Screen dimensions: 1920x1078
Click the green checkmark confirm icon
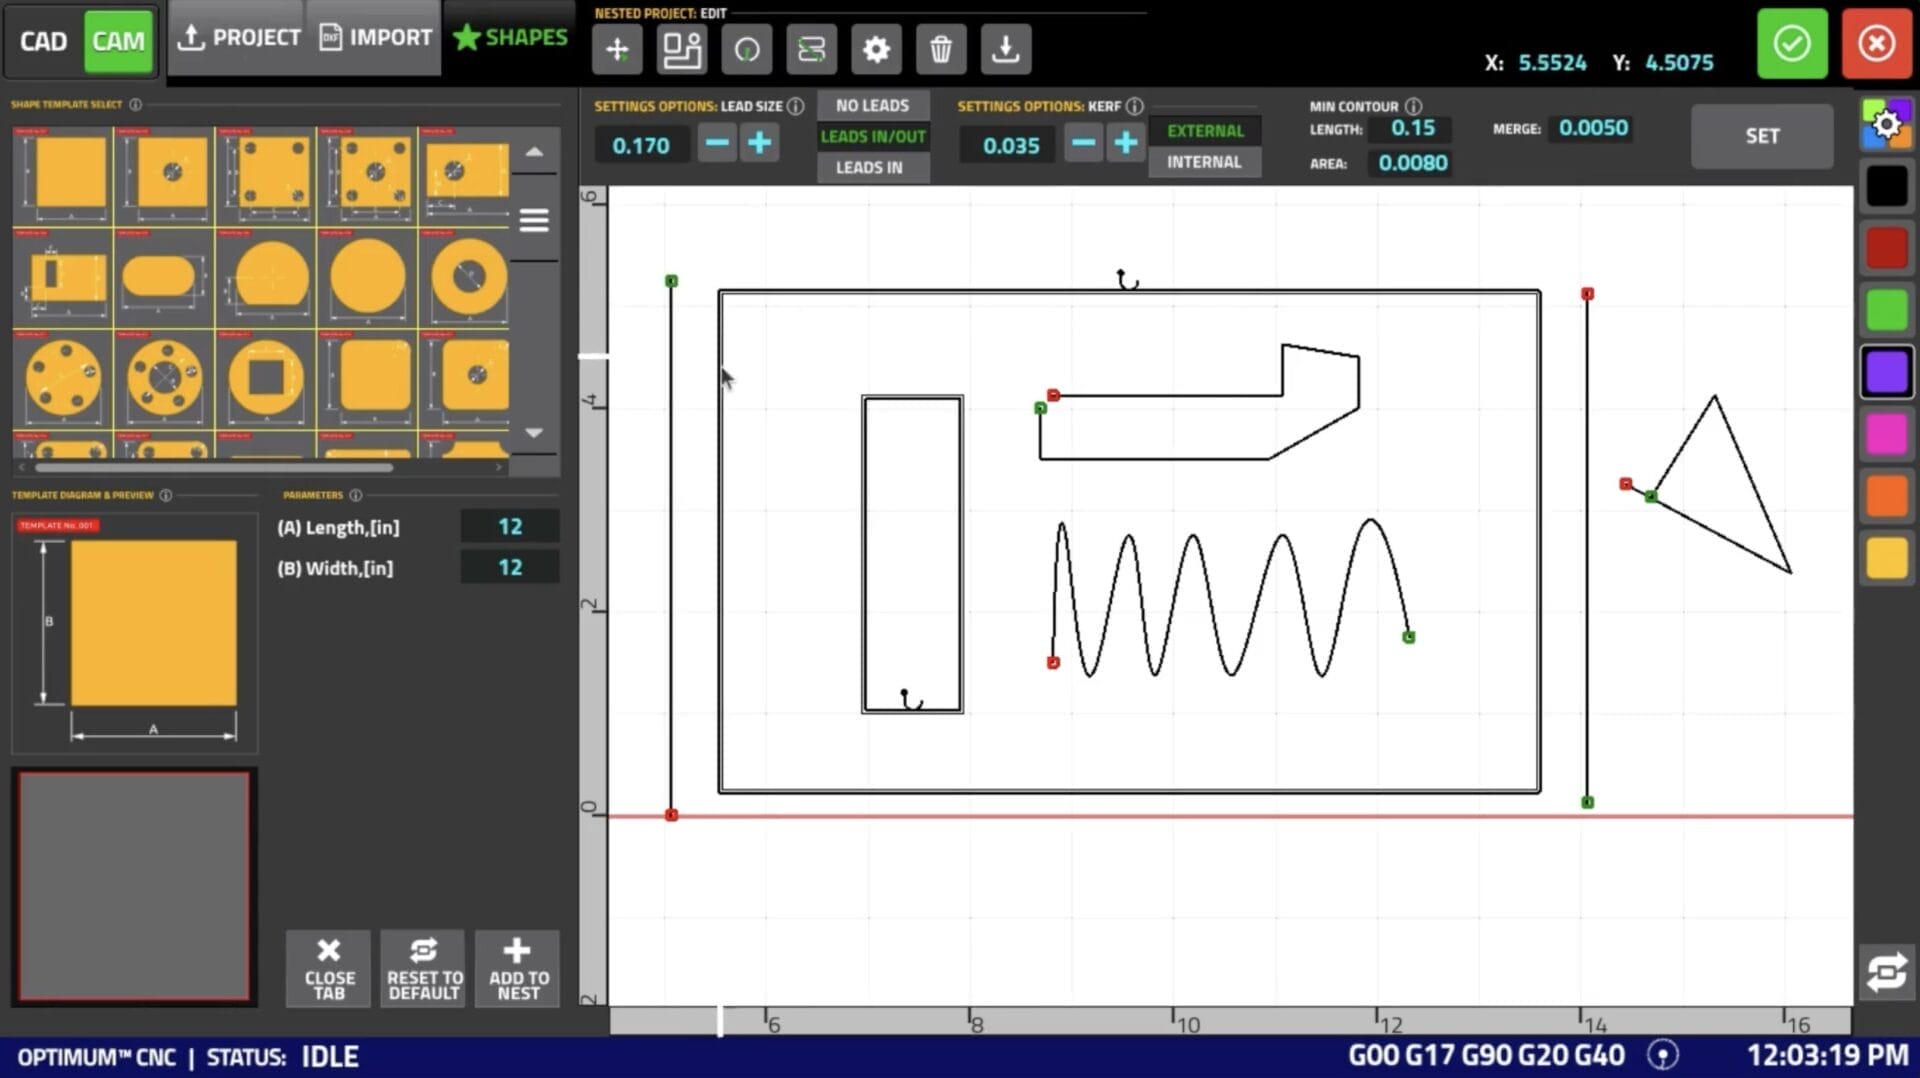coord(1791,44)
